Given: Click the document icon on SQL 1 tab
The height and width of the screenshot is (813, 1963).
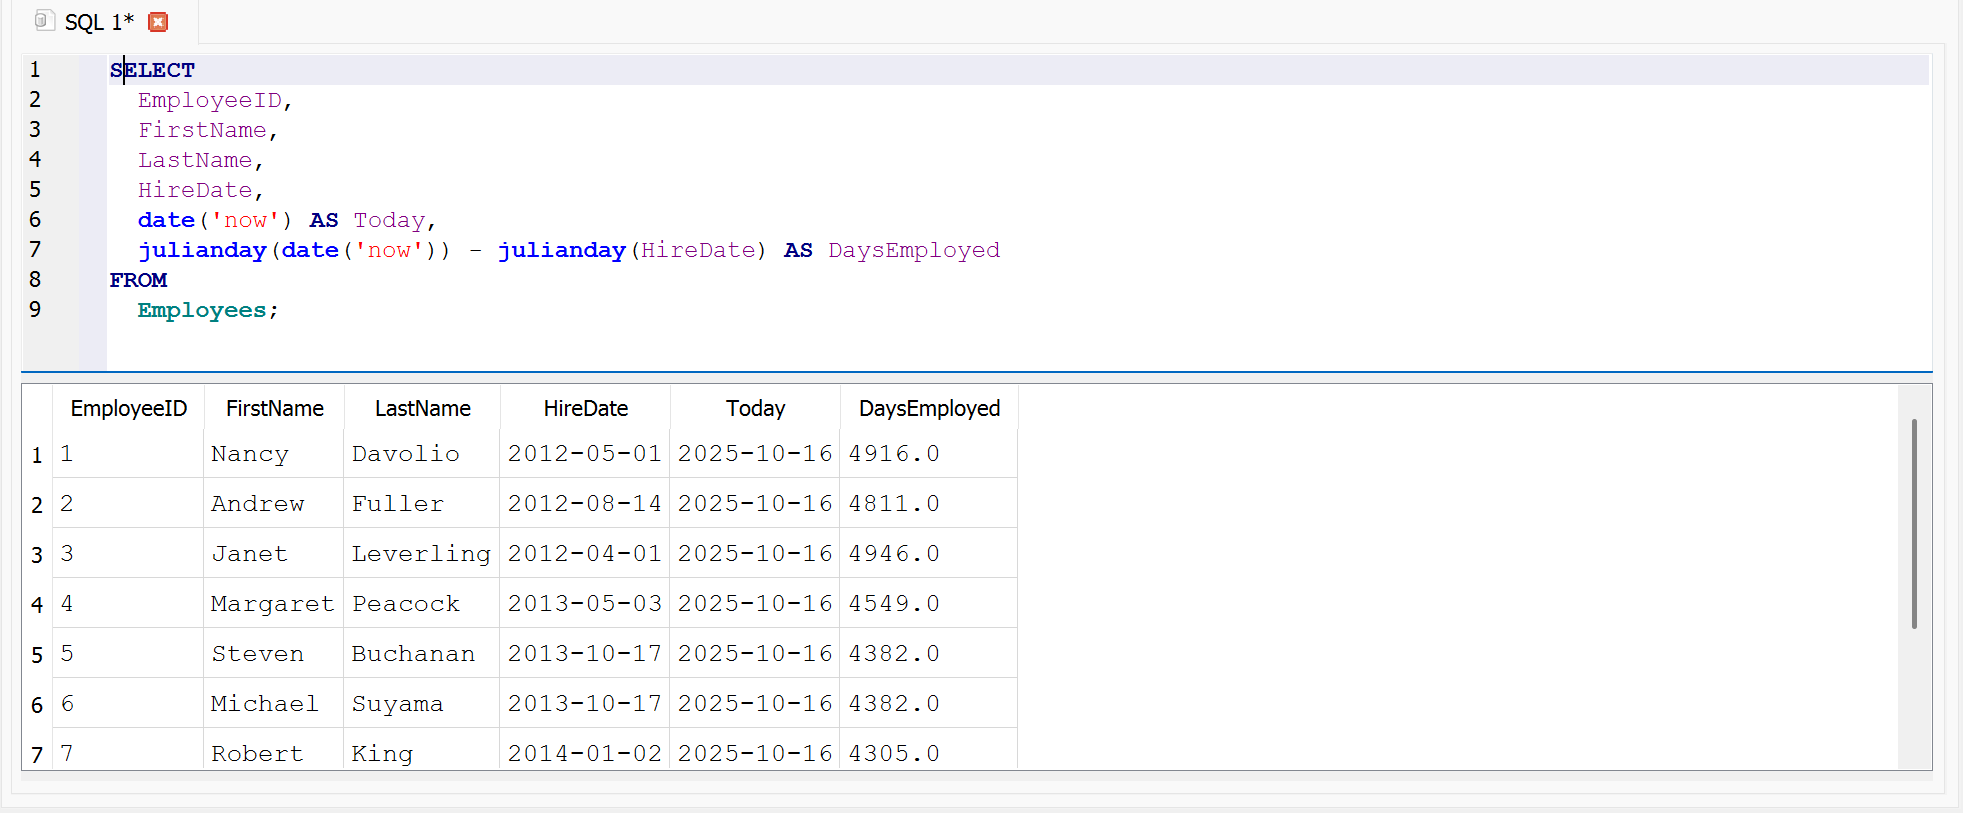Looking at the screenshot, I should pyautogui.click(x=42, y=21).
